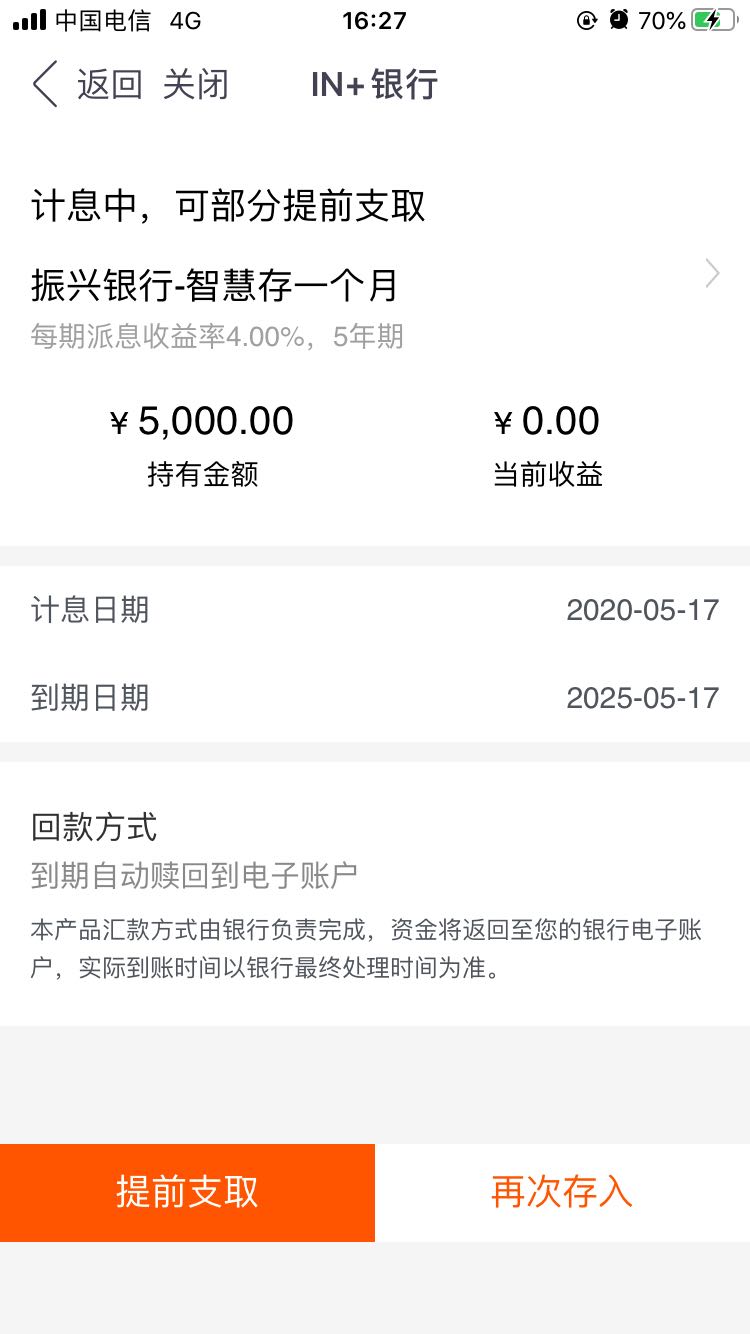Tap the 计息日期 row
Screen dimensions: 750x1334
pyautogui.click(x=375, y=610)
